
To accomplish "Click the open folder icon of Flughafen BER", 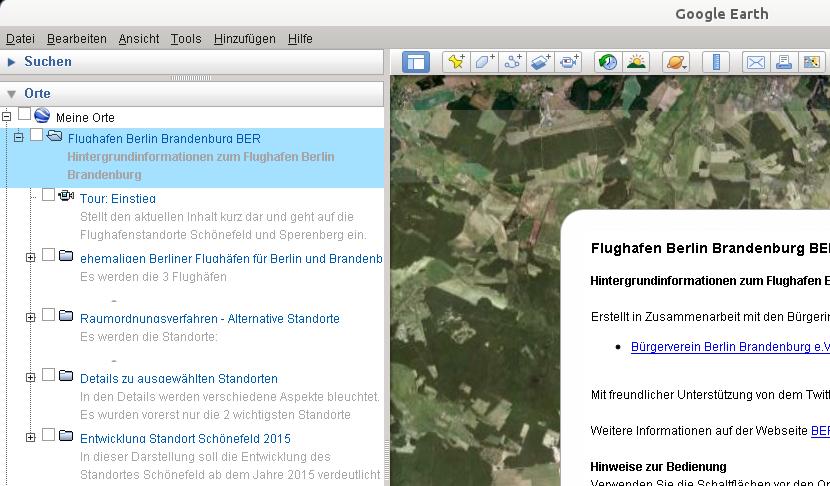I will click(54, 136).
